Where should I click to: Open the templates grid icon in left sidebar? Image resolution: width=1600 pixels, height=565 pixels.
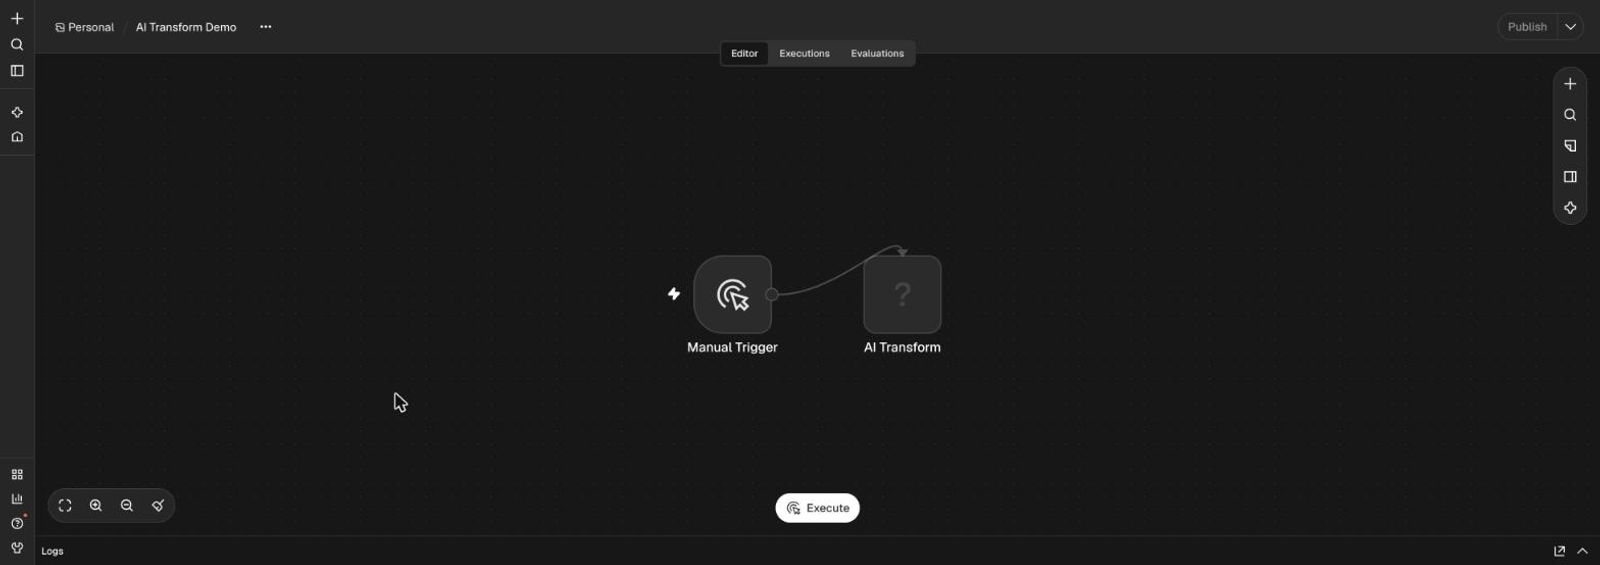tap(17, 475)
